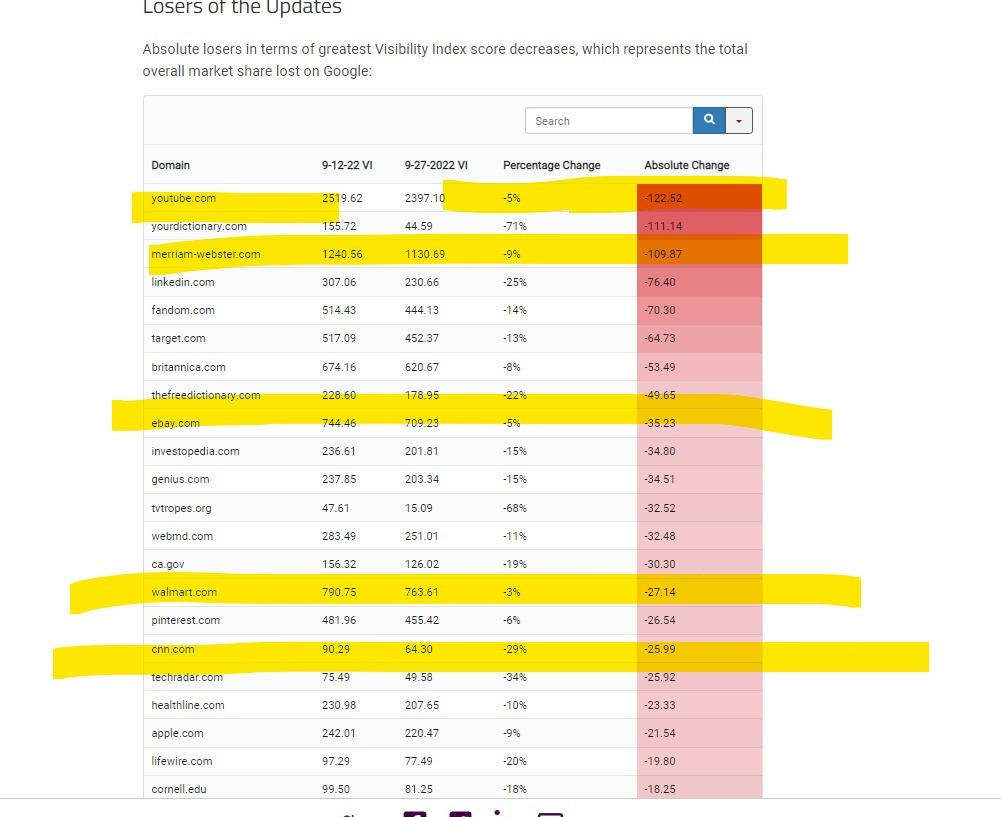Select the youtube.com domain cell
The image size is (1001, 817).
coord(184,199)
